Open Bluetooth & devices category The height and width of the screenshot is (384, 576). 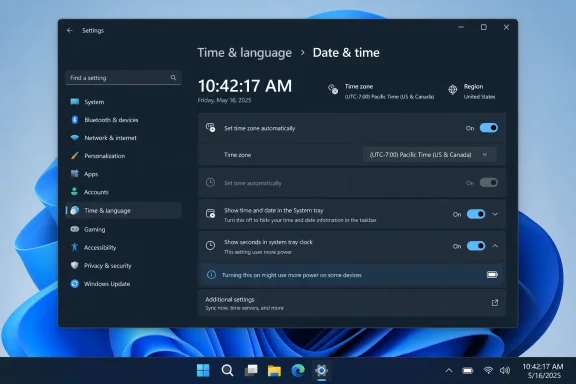tap(123, 120)
